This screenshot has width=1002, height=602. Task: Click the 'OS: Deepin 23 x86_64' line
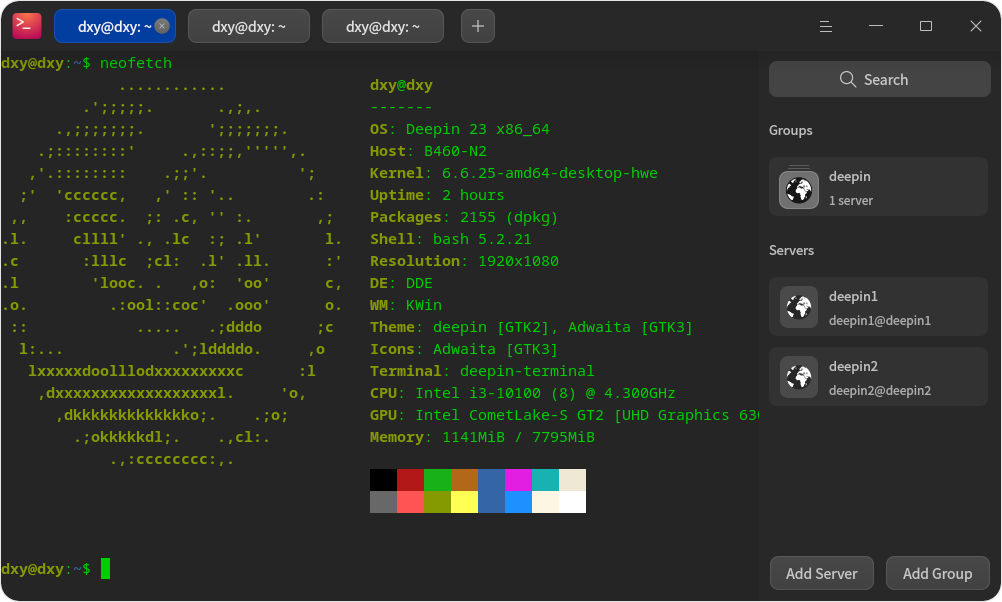(459, 129)
